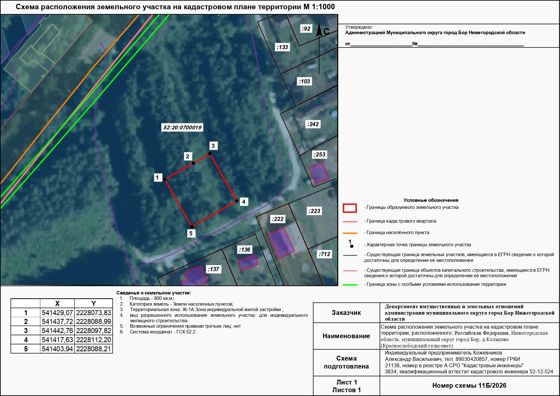Screen dimensions: 560x396
Task: Select cadastral quarter label 52:20:0700018
Action: pyautogui.click(x=182, y=127)
